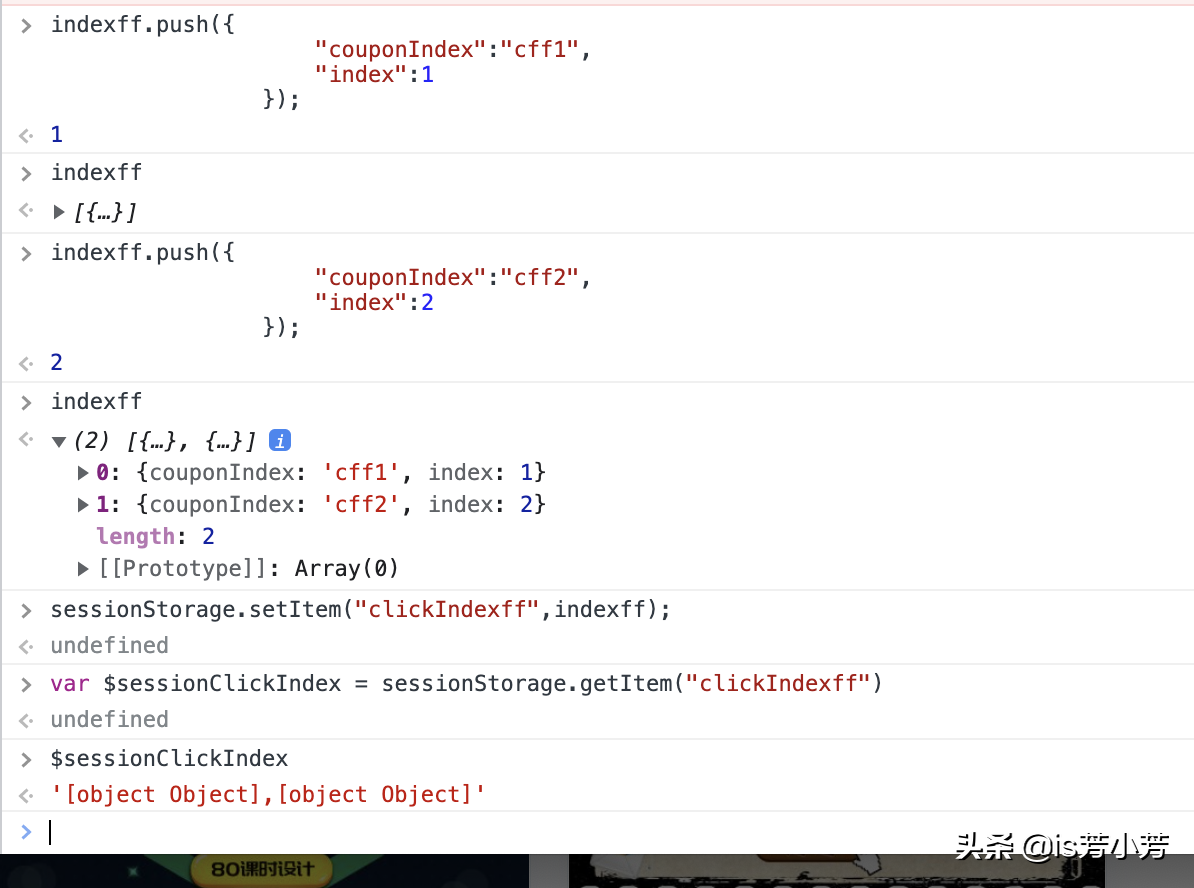Viewport: 1194px width, 888px height.
Task: Click the return value 2 from second push
Action: tap(56, 363)
